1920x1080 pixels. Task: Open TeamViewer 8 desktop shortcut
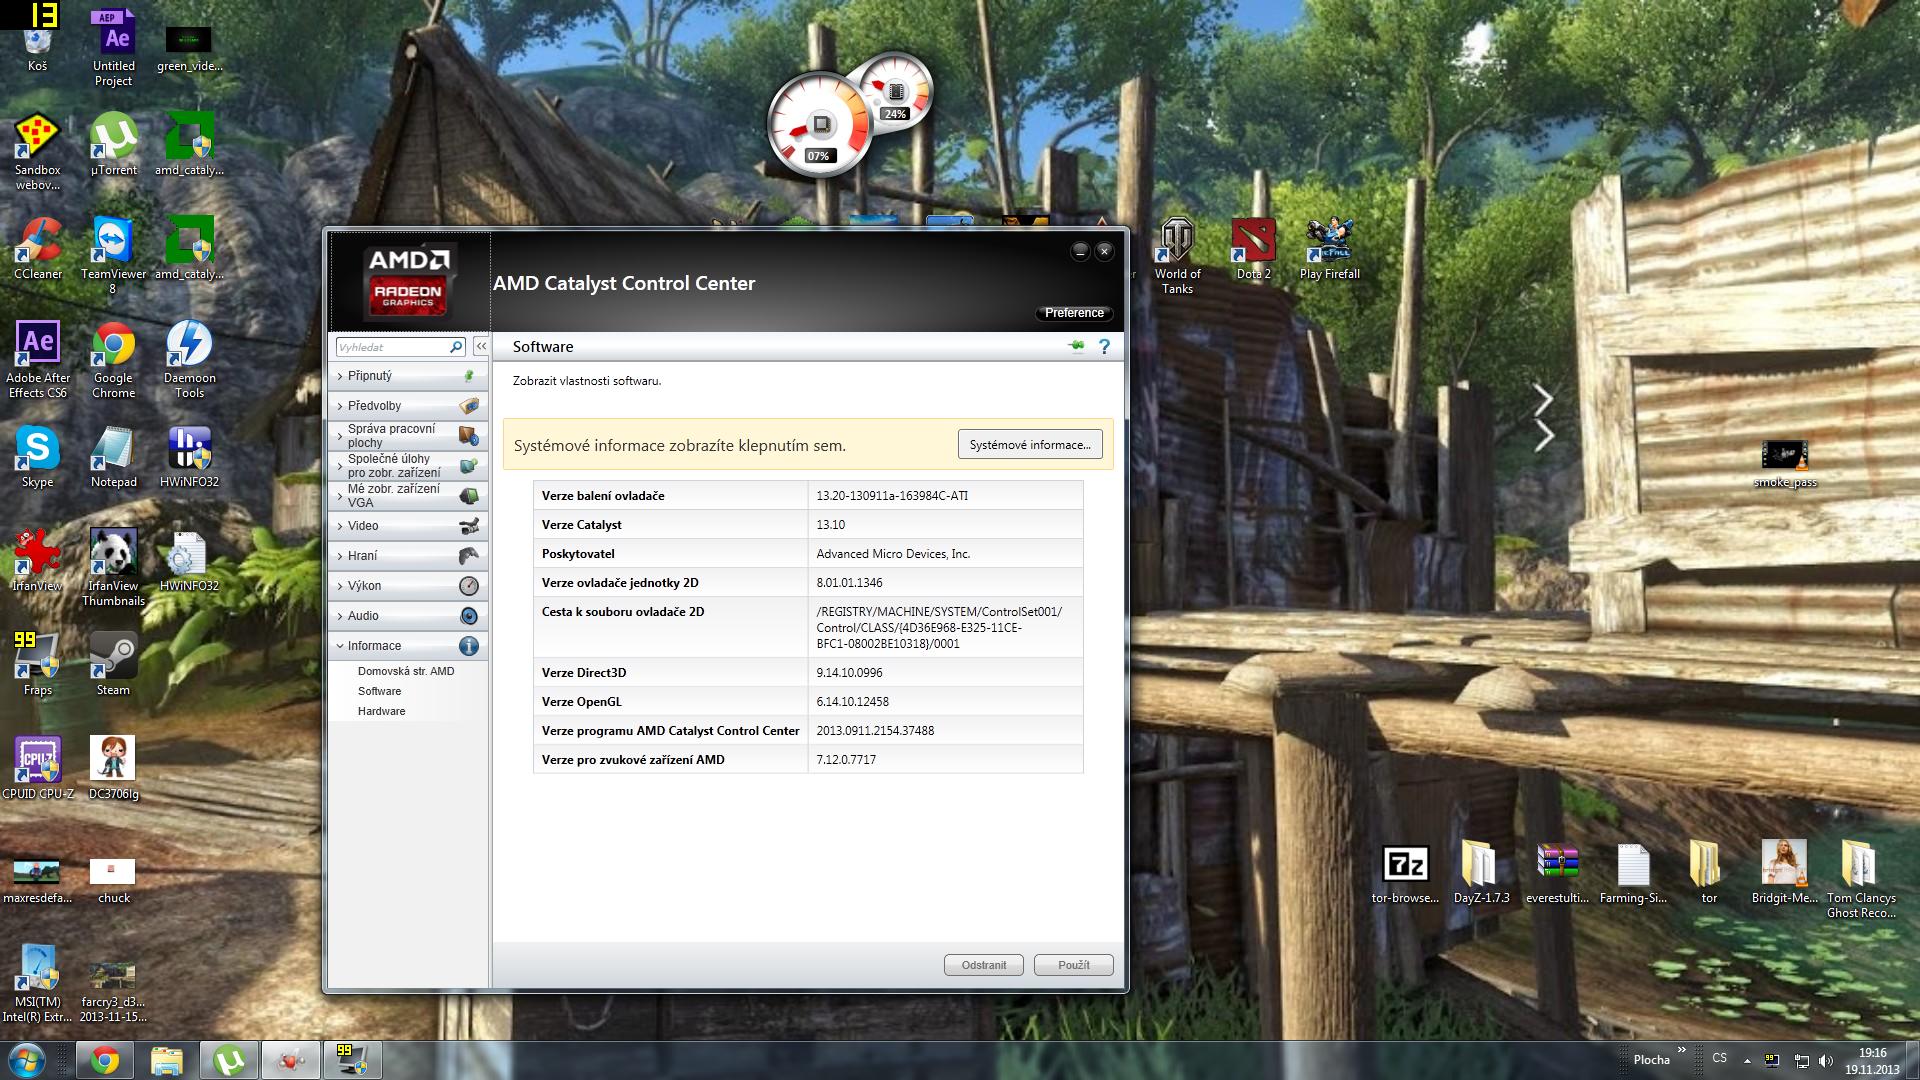point(113,255)
